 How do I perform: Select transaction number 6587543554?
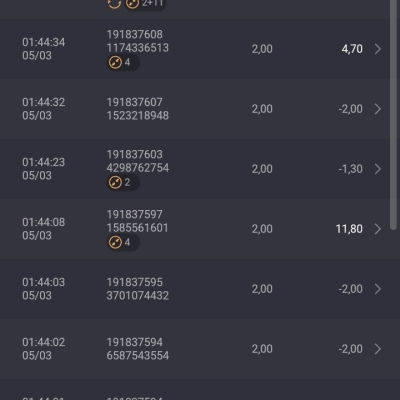point(138,355)
